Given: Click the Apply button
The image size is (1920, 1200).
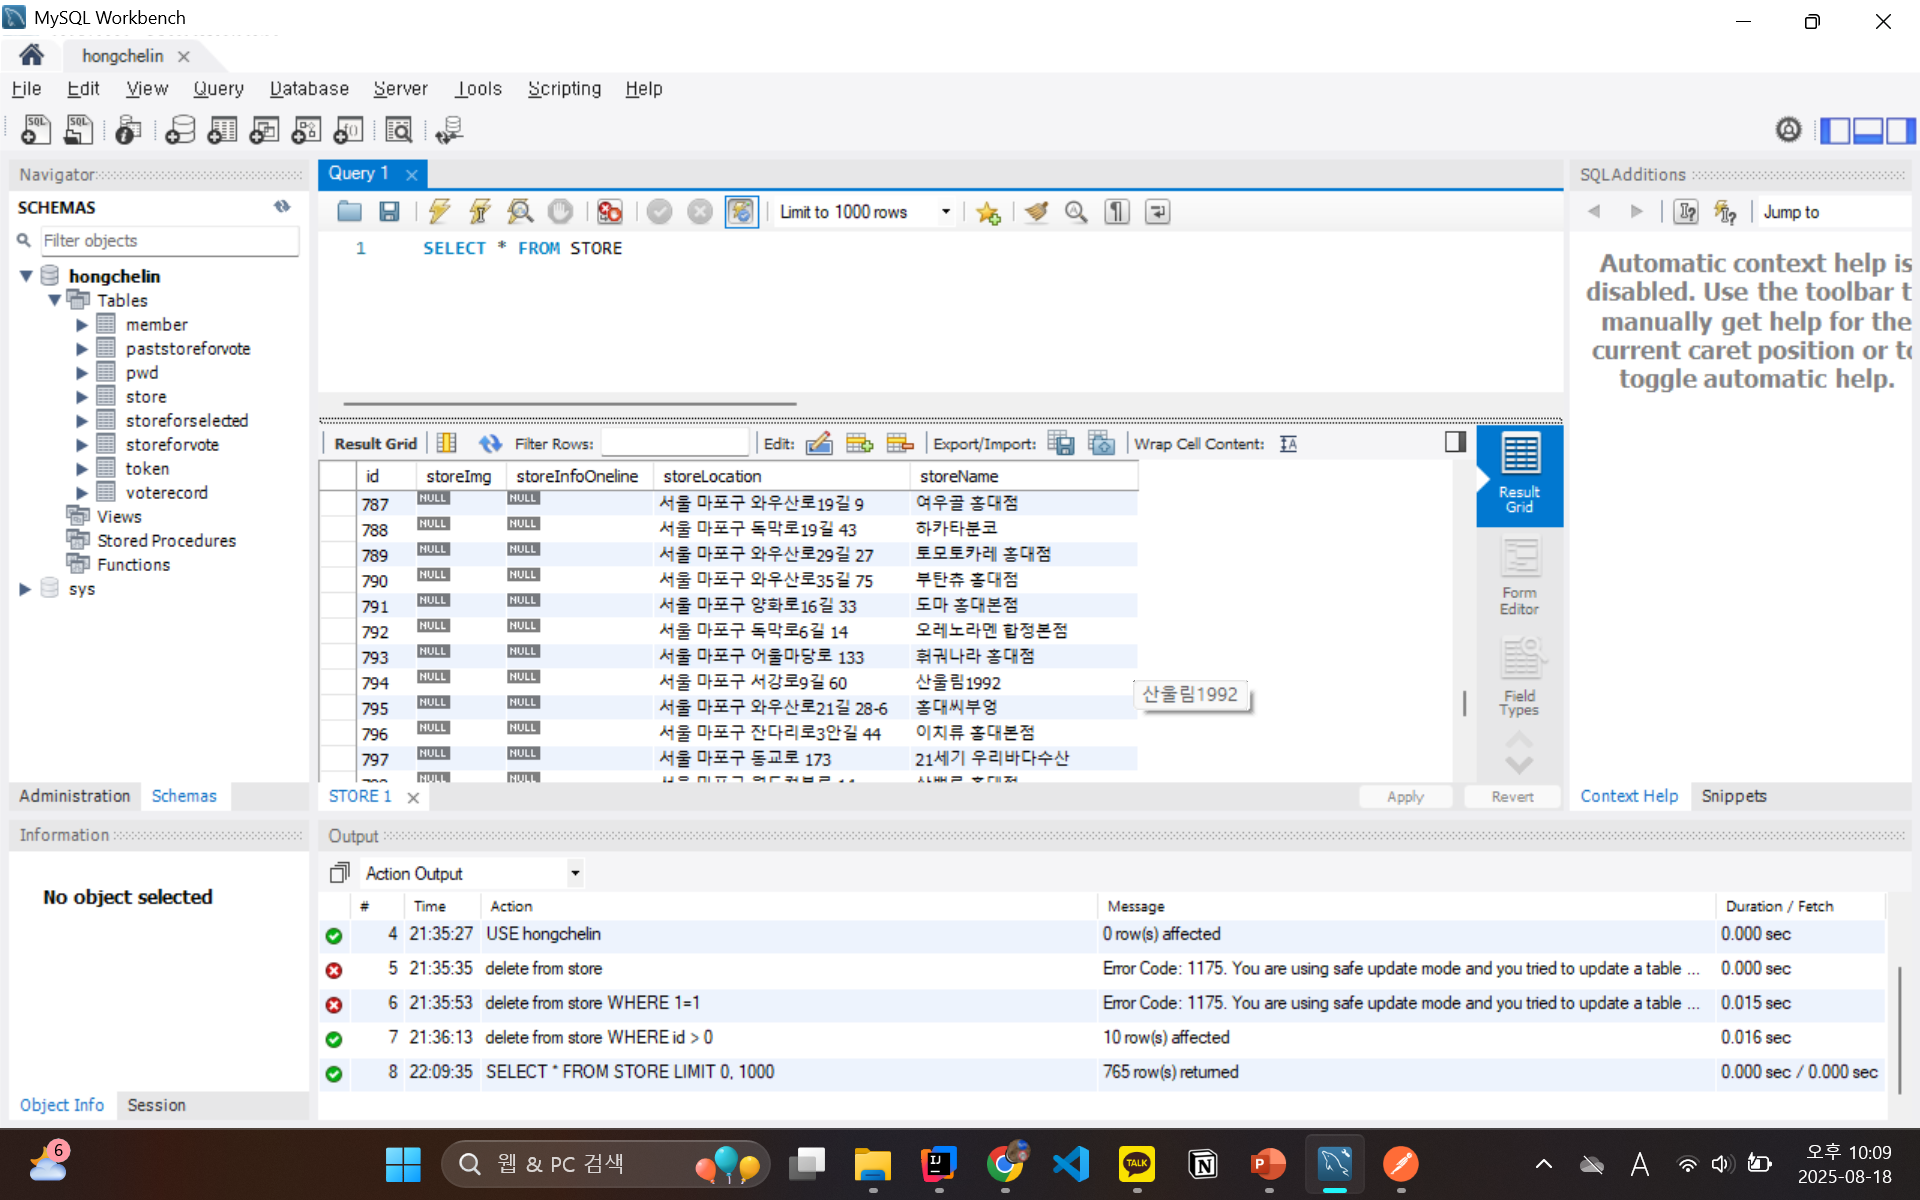Looking at the screenshot, I should pos(1404,796).
